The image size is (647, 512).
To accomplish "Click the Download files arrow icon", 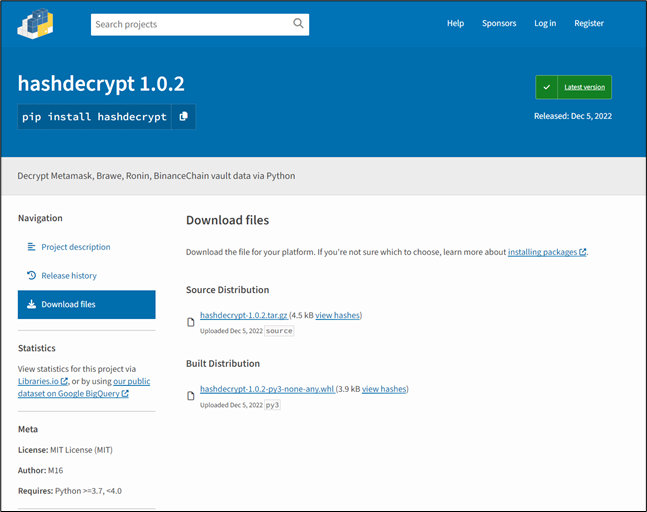I will (31, 304).
